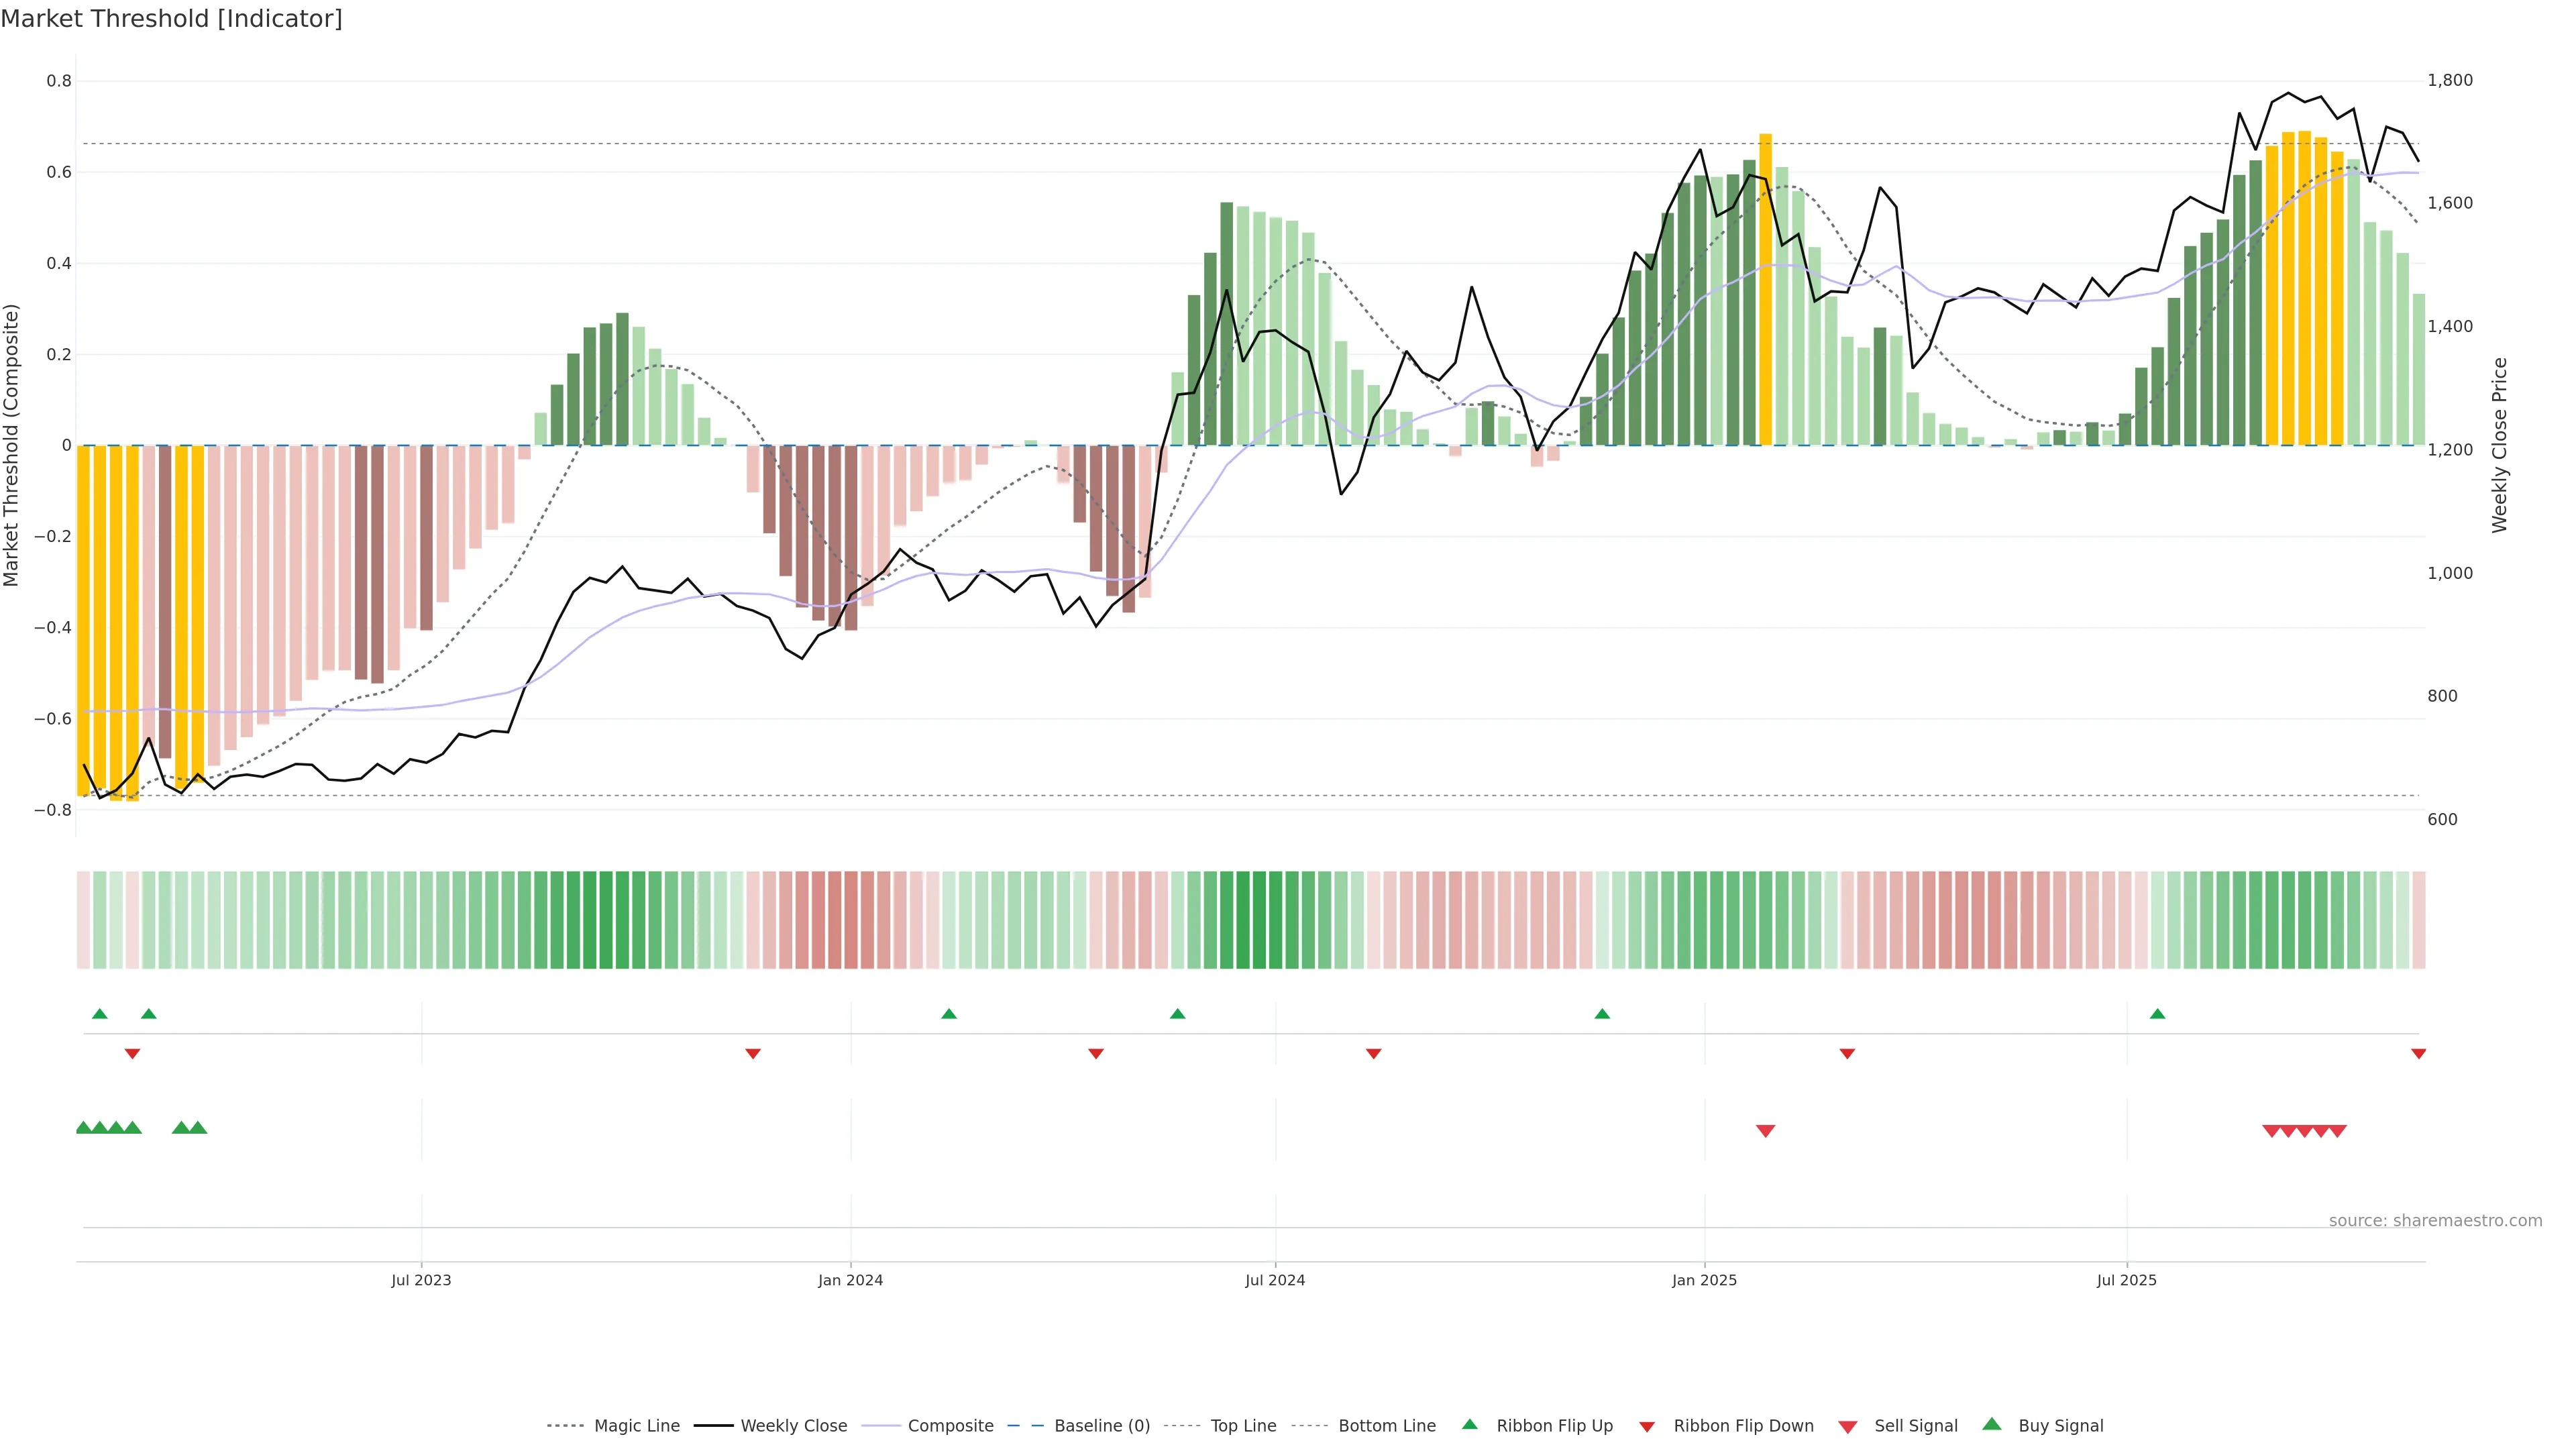Click the Market Threshold [Indicator] title

tap(171, 19)
